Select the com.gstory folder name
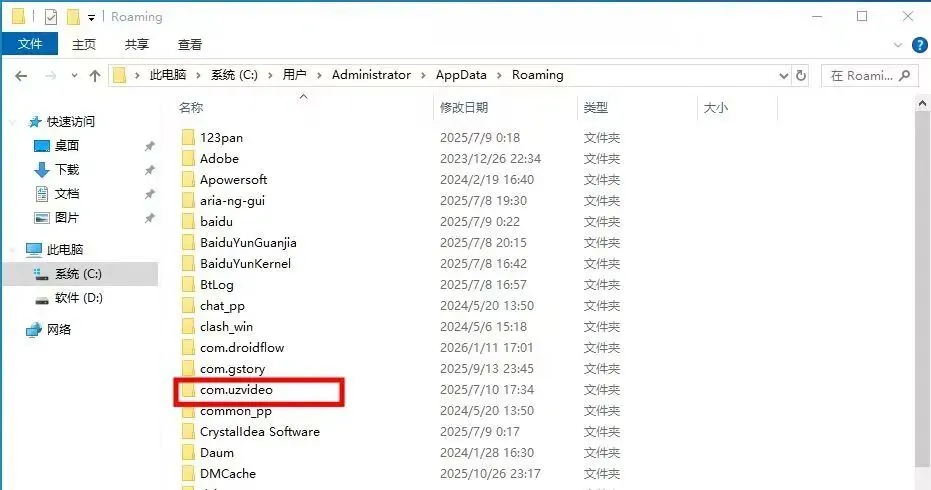This screenshot has height=490, width=931. 233,369
